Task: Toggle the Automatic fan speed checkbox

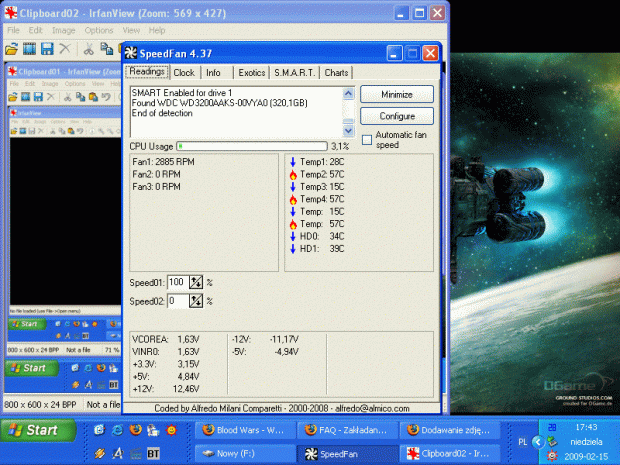Action: pyautogui.click(x=367, y=140)
